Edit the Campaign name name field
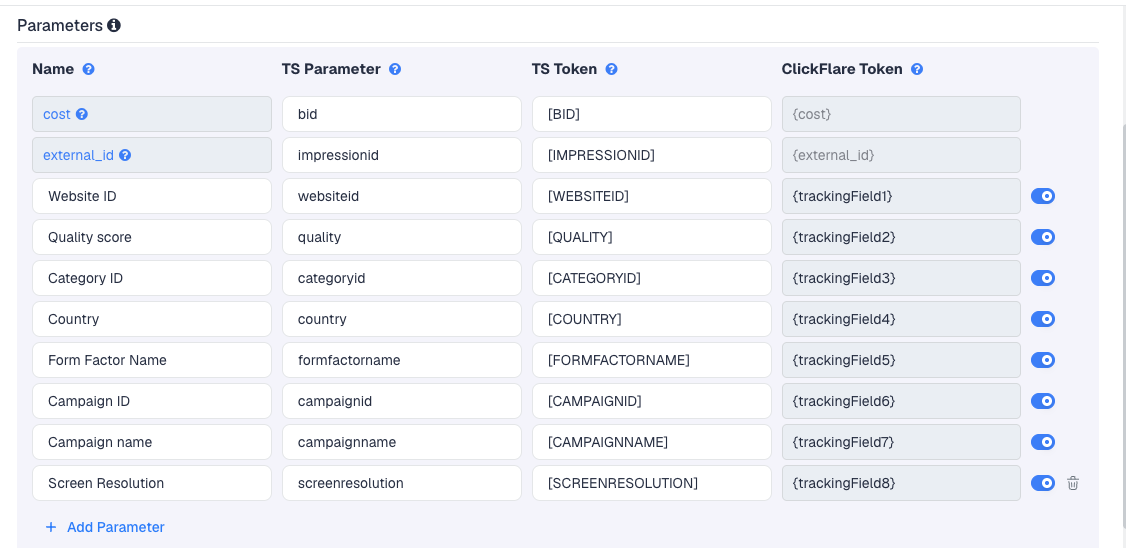Screen dimensions: 1126x548 tap(152, 442)
